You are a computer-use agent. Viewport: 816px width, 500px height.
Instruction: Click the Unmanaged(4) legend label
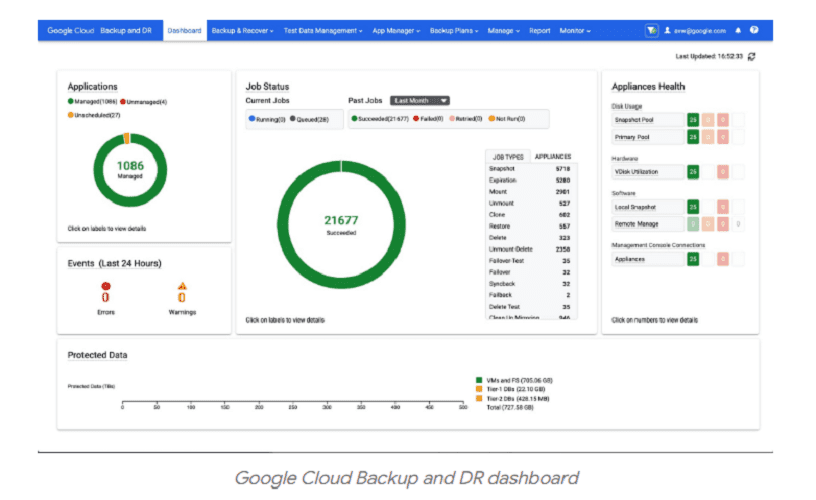point(144,102)
